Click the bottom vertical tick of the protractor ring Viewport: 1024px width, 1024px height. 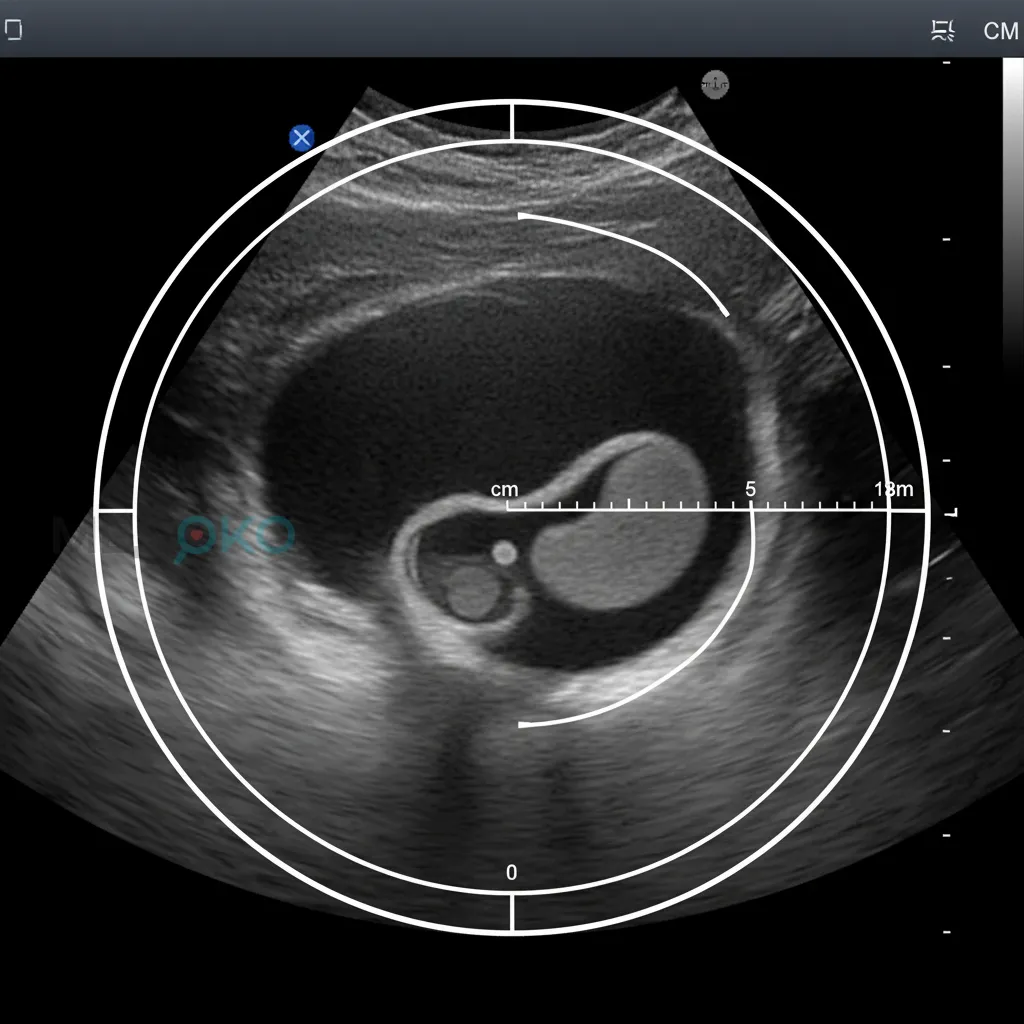coord(512,912)
